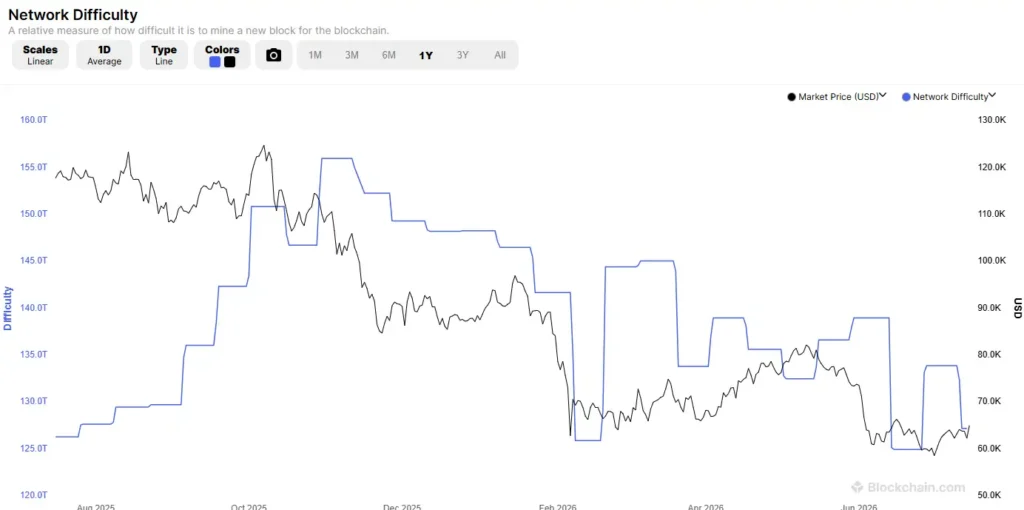Screen dimensions: 1024x510
Task: Click the black dot beside Market Price
Action: [792, 97]
